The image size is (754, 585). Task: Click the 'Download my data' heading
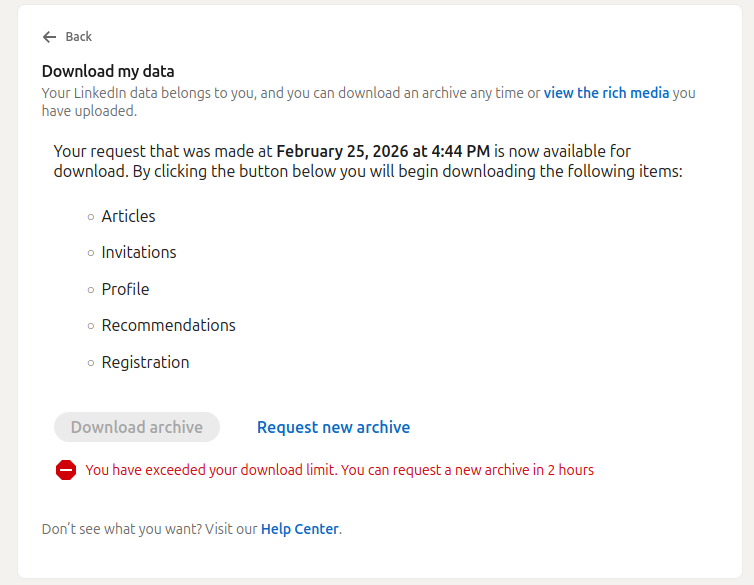tap(108, 71)
